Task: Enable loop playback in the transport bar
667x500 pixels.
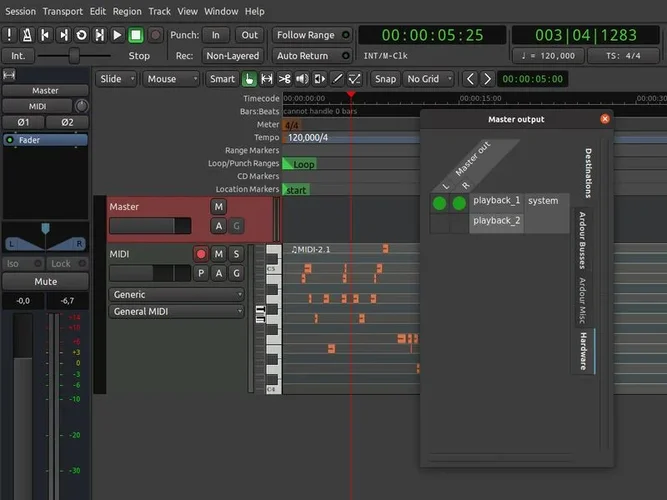Action: 81,35
